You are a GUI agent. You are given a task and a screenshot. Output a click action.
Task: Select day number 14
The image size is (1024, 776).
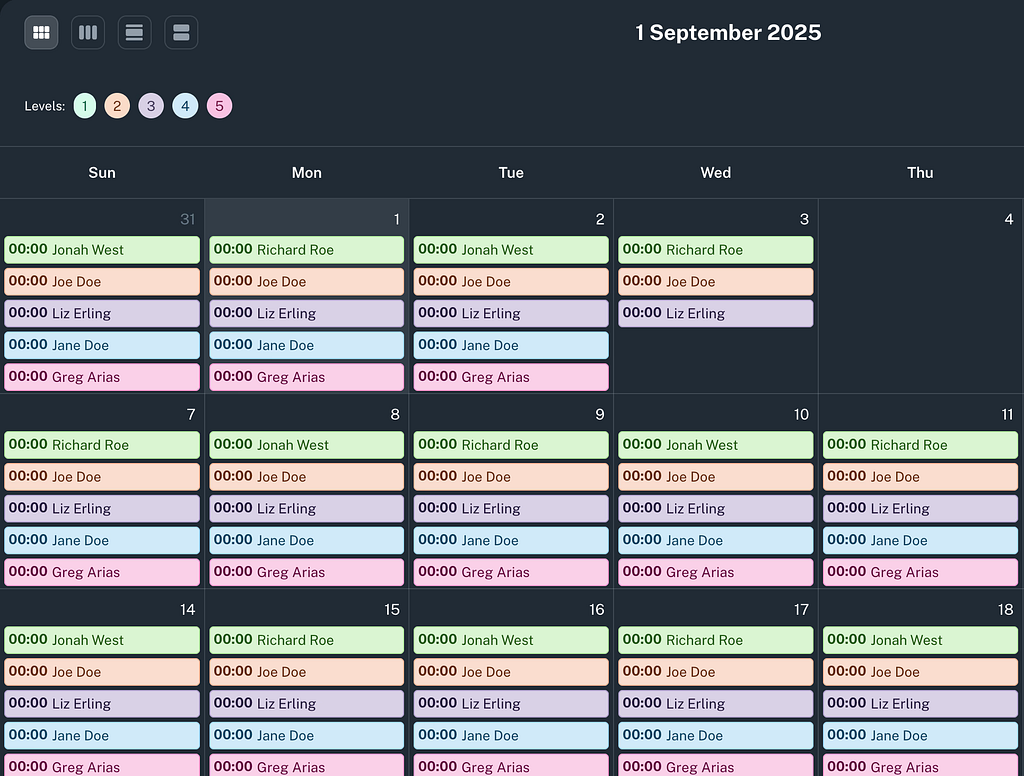[x=187, y=610]
